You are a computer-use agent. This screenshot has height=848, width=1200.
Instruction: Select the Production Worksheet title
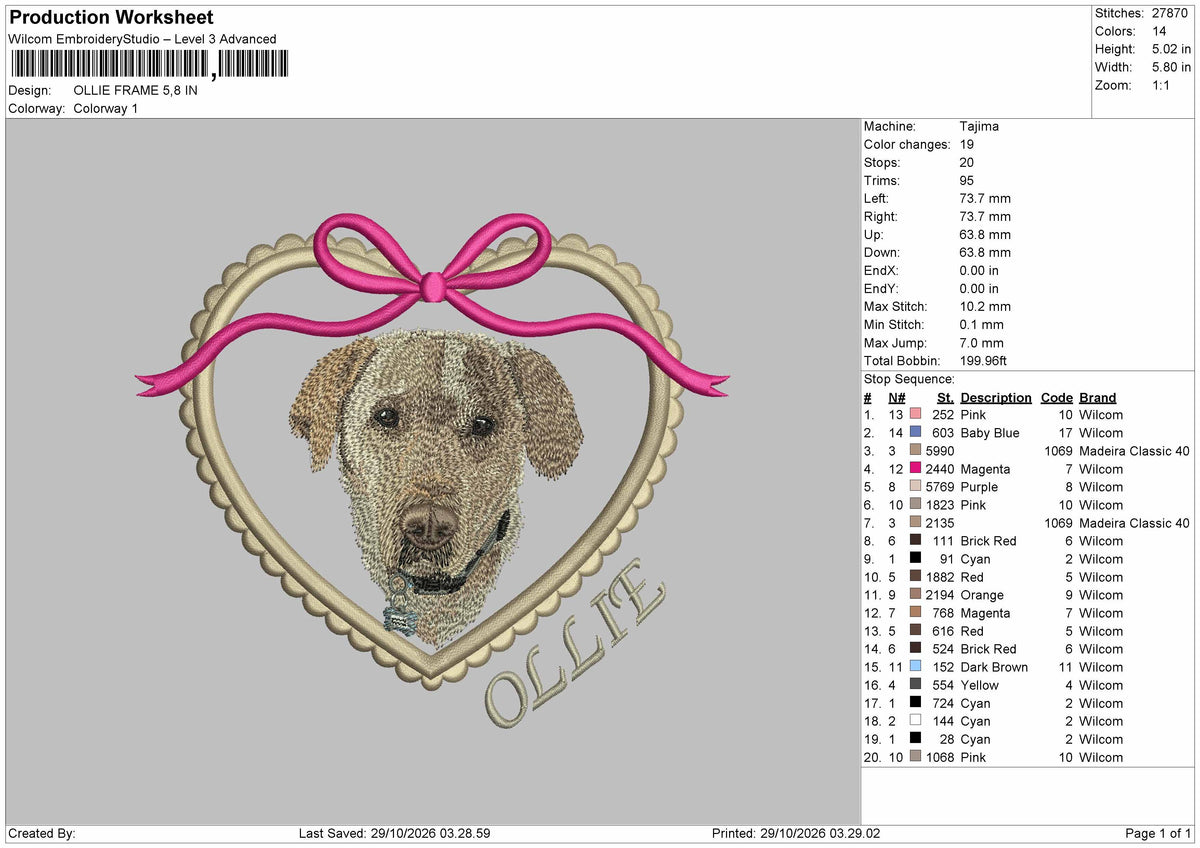click(x=111, y=18)
